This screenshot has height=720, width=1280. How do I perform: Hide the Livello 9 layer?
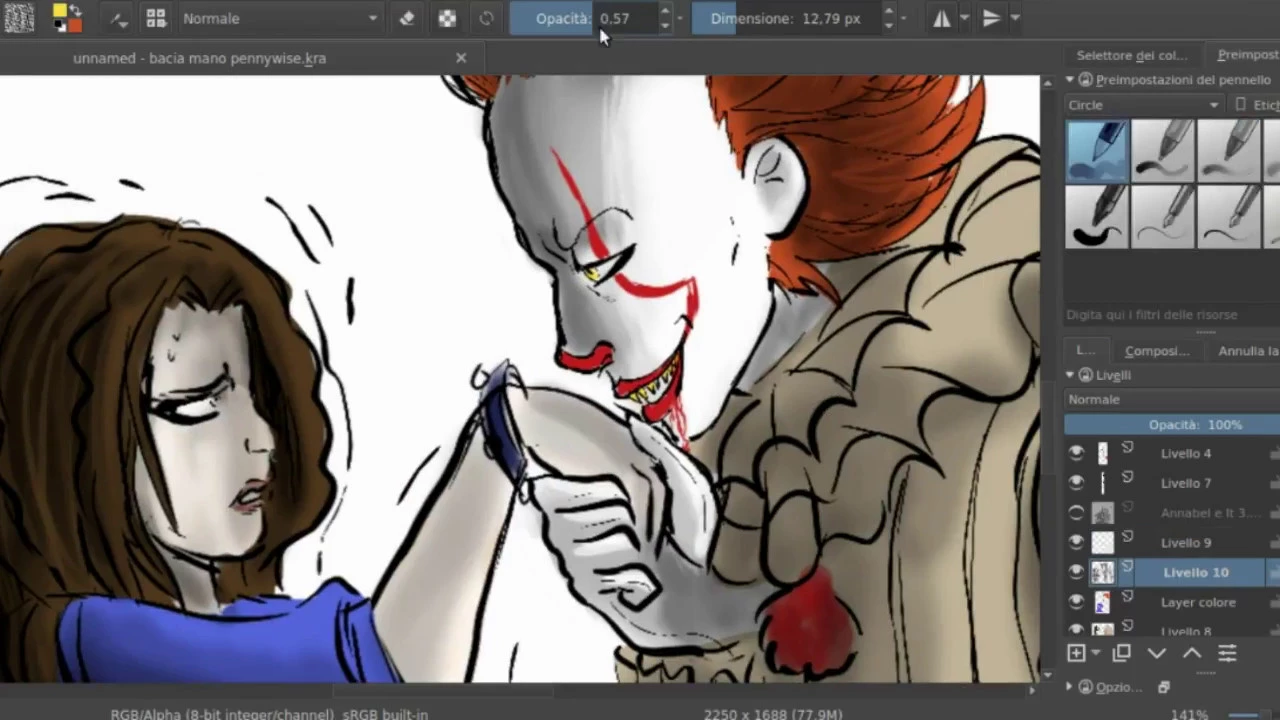click(x=1076, y=542)
